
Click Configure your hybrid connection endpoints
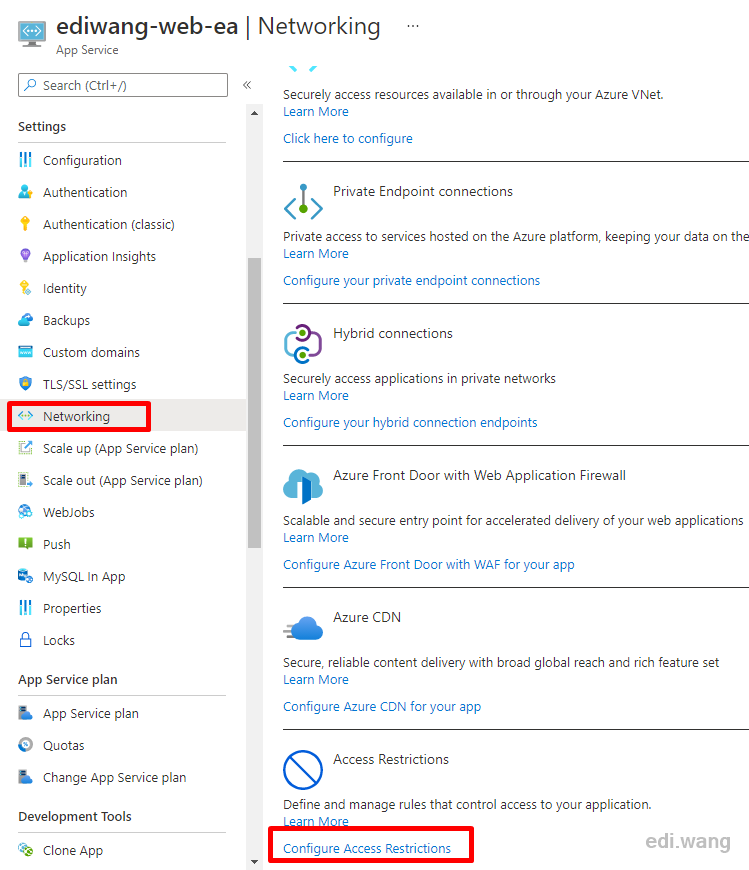[x=410, y=422]
